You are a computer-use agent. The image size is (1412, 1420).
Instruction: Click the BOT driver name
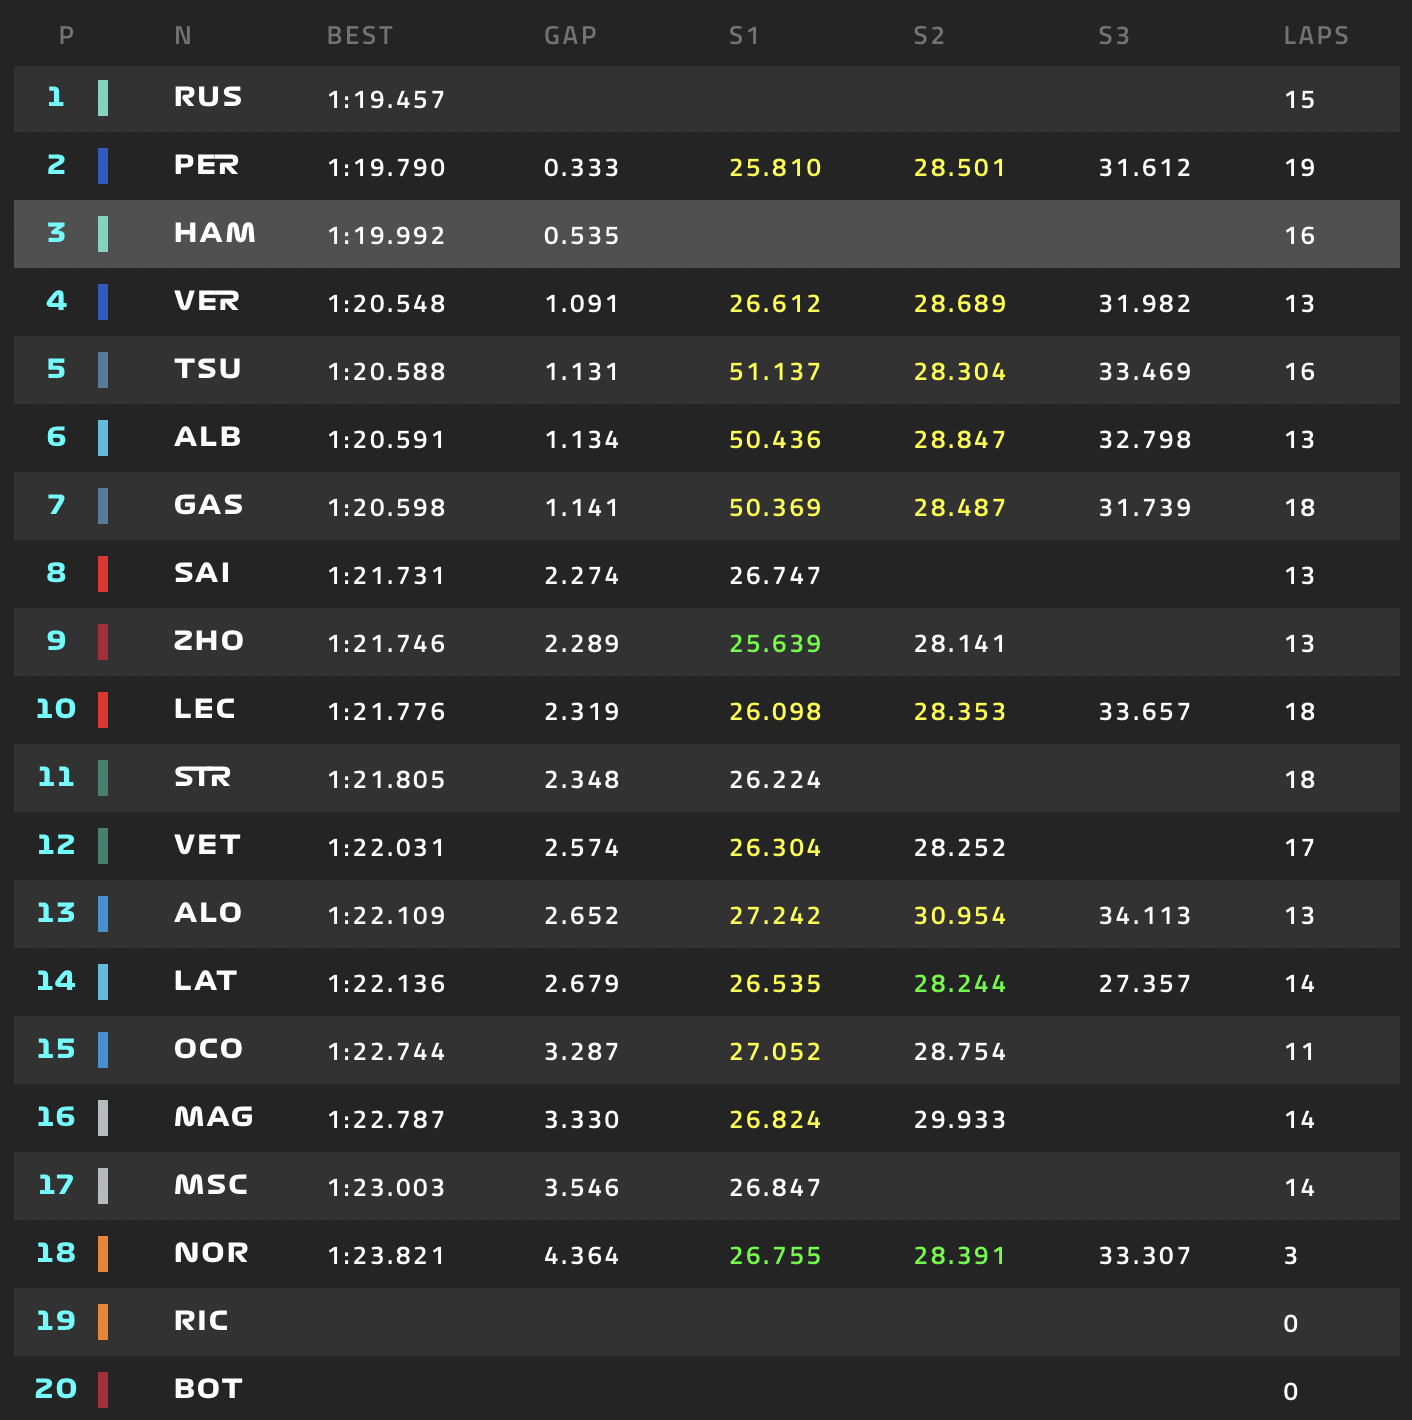click(x=208, y=1389)
